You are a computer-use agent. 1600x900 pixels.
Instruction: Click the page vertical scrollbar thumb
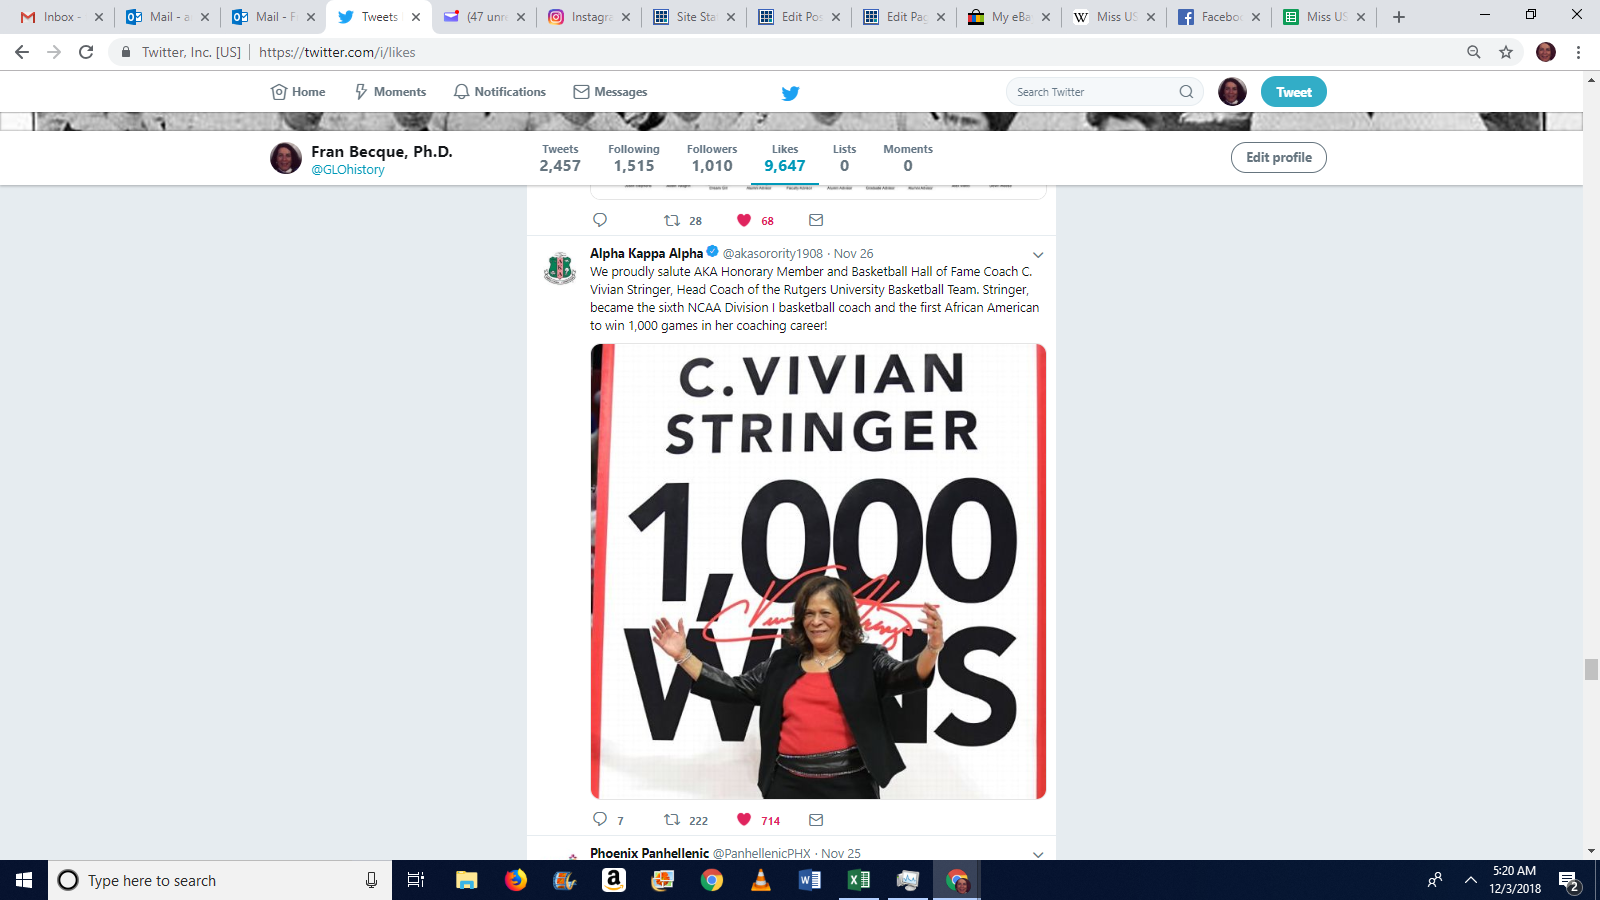point(1591,669)
